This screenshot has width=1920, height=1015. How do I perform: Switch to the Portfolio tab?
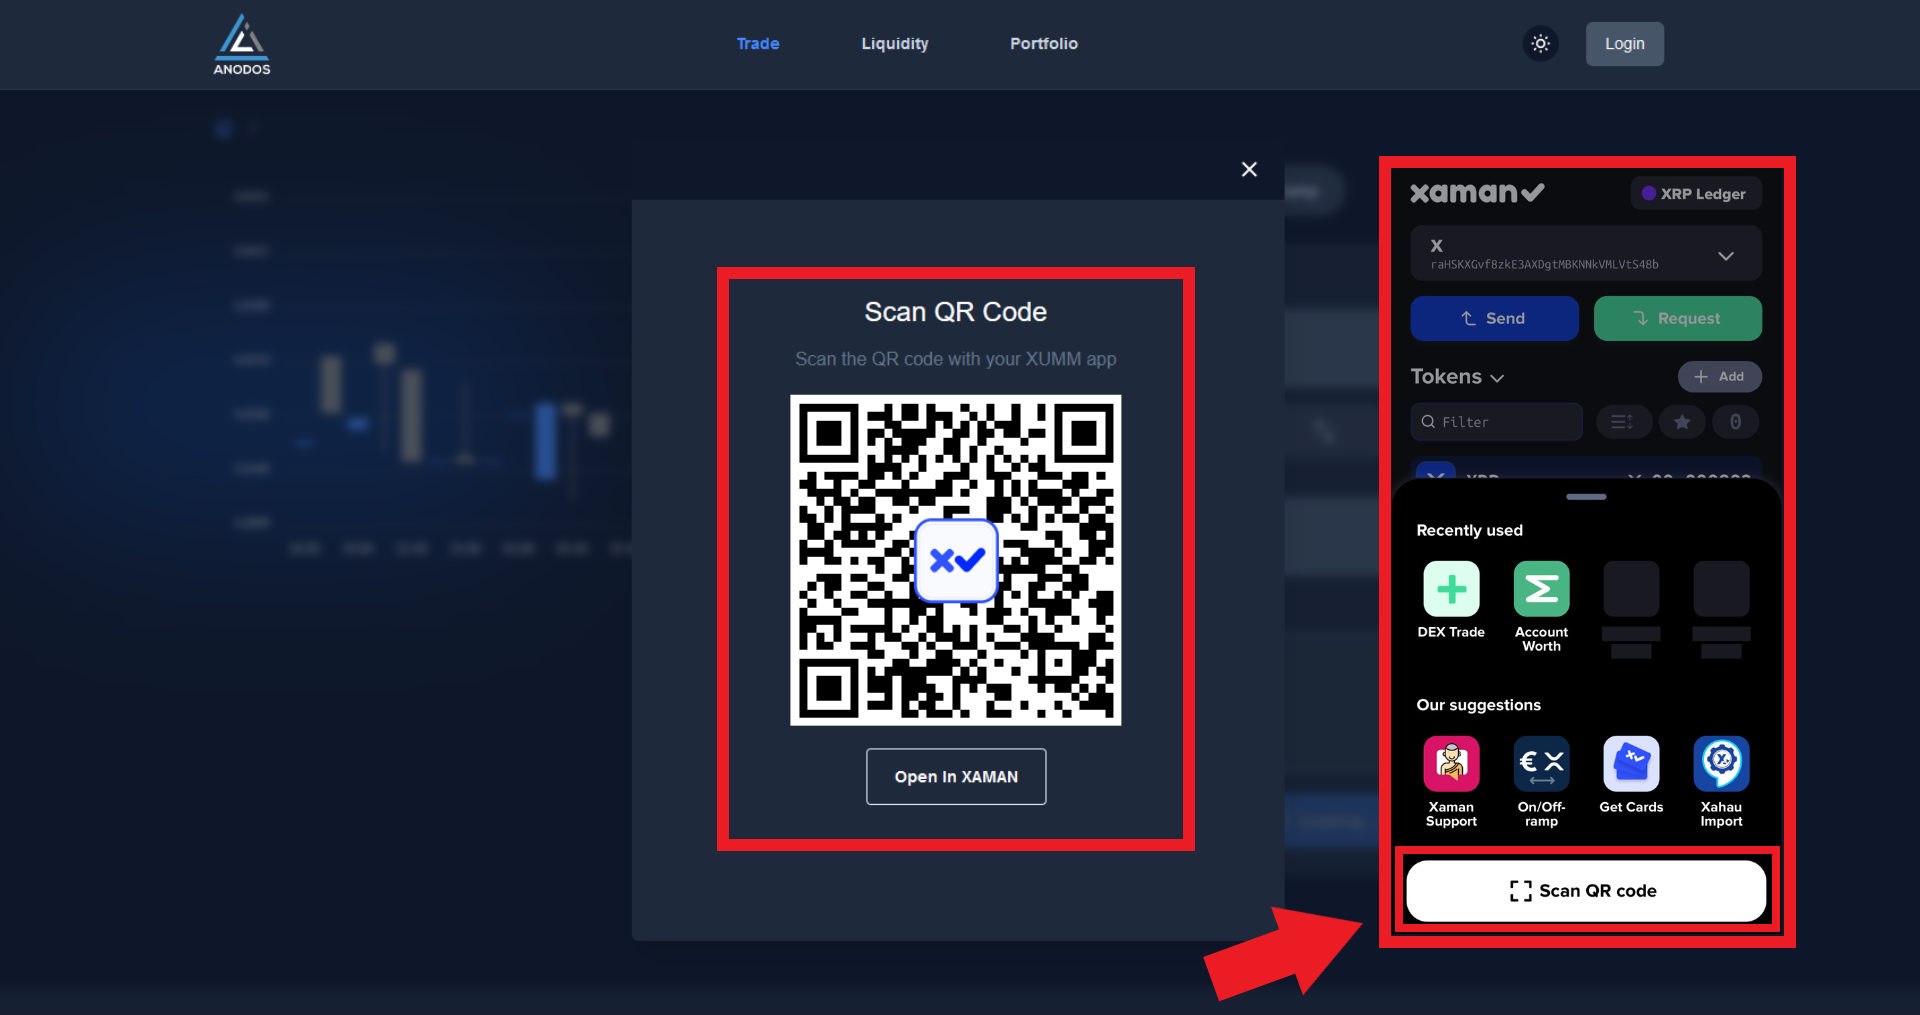pyautogui.click(x=1043, y=44)
